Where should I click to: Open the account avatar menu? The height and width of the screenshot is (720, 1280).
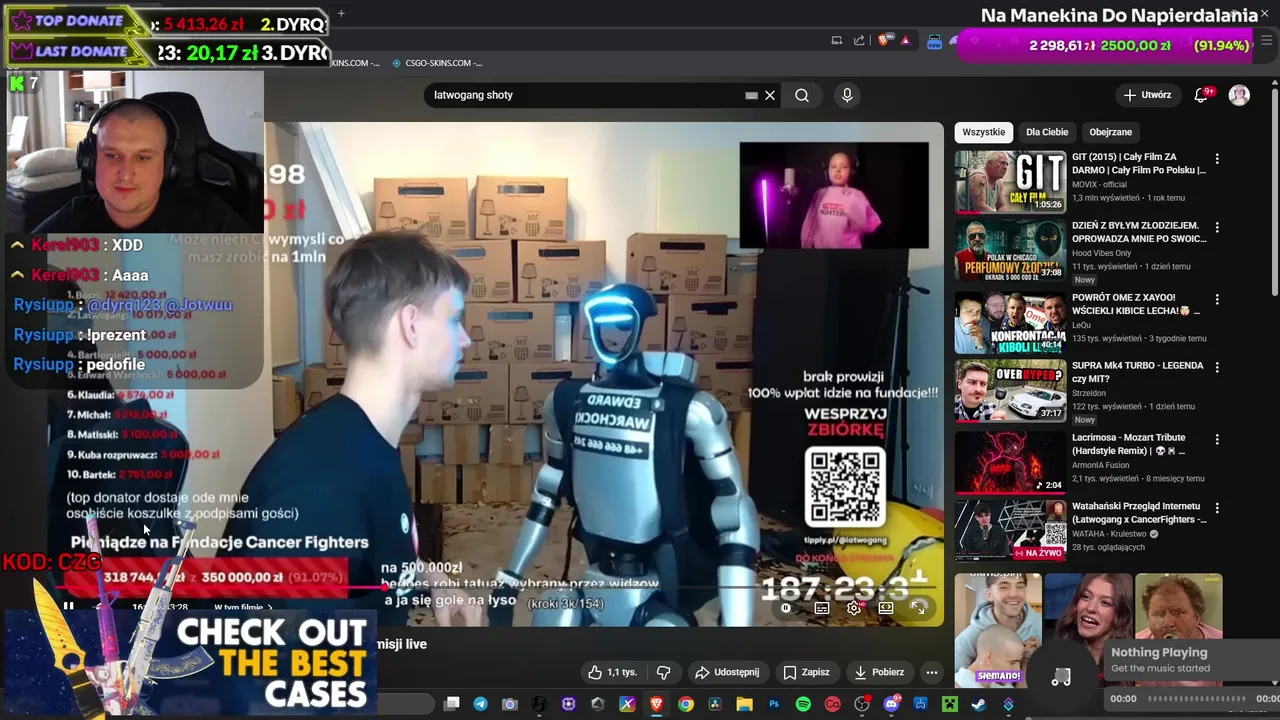click(x=1239, y=95)
